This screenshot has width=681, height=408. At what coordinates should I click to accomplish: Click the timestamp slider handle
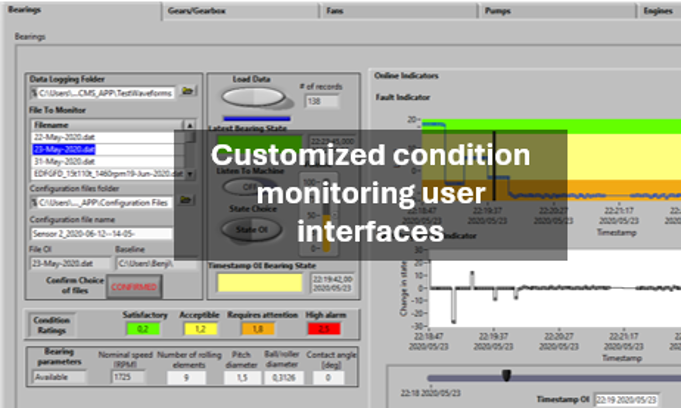(x=506, y=375)
